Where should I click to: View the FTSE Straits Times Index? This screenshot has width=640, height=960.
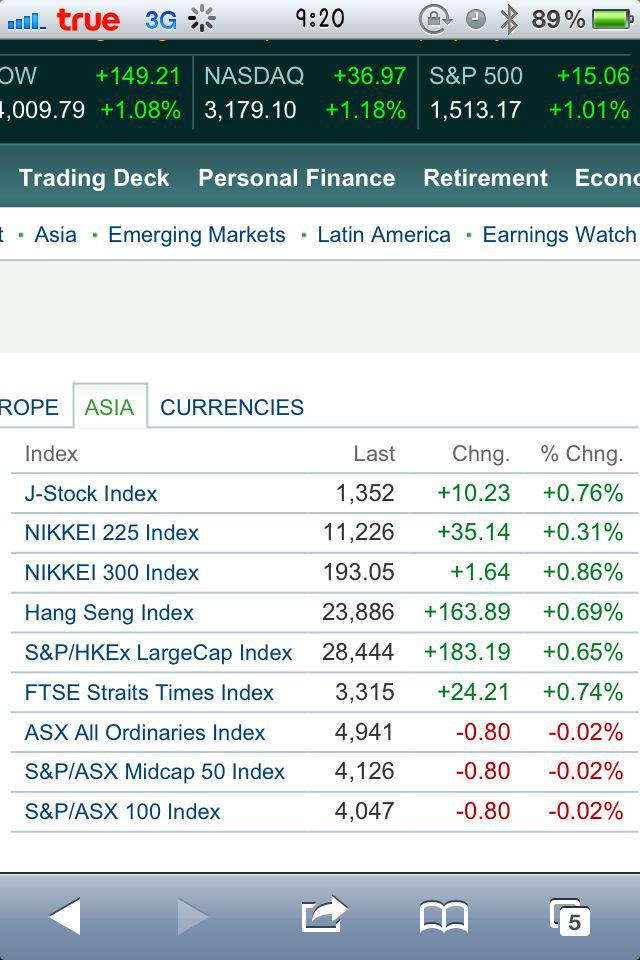(149, 692)
